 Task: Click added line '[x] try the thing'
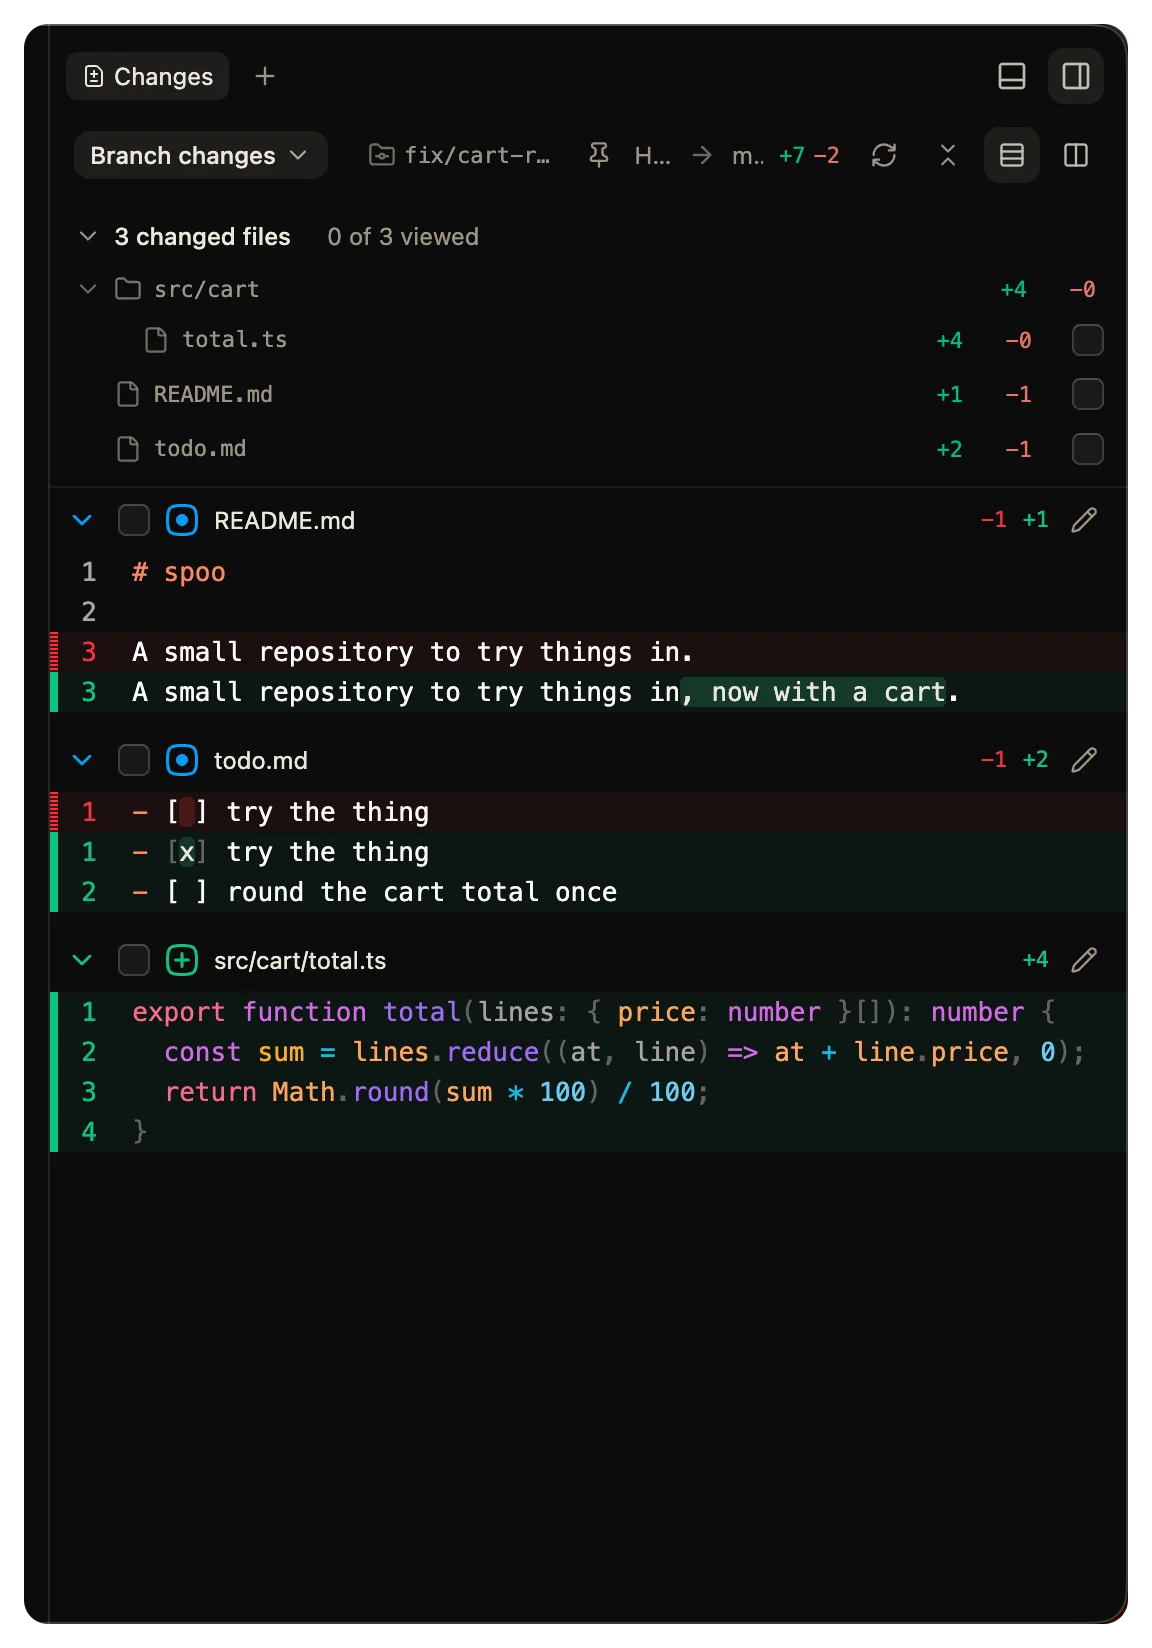point(589,852)
